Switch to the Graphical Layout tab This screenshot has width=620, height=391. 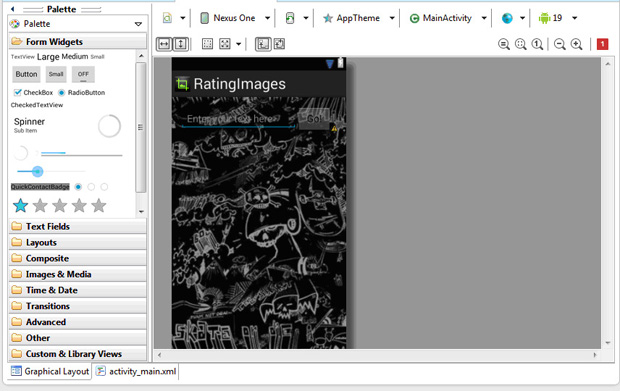pyautogui.click(x=50, y=372)
